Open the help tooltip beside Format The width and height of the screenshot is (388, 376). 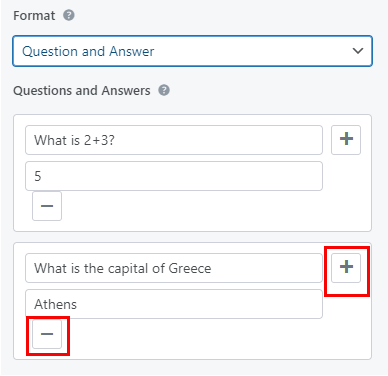pos(69,15)
